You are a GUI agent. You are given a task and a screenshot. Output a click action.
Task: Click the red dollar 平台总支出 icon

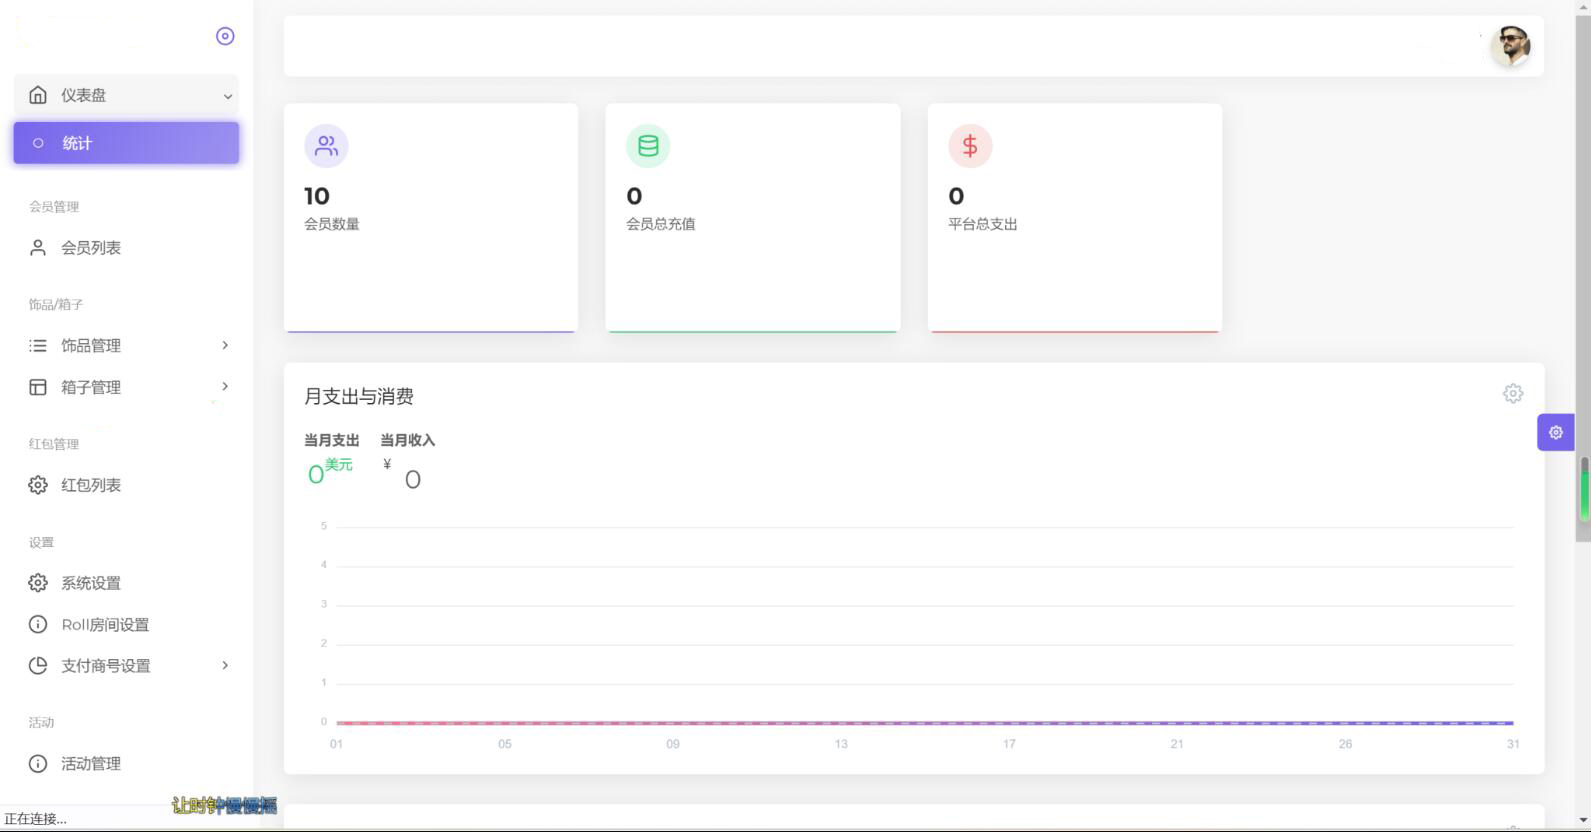tap(970, 146)
